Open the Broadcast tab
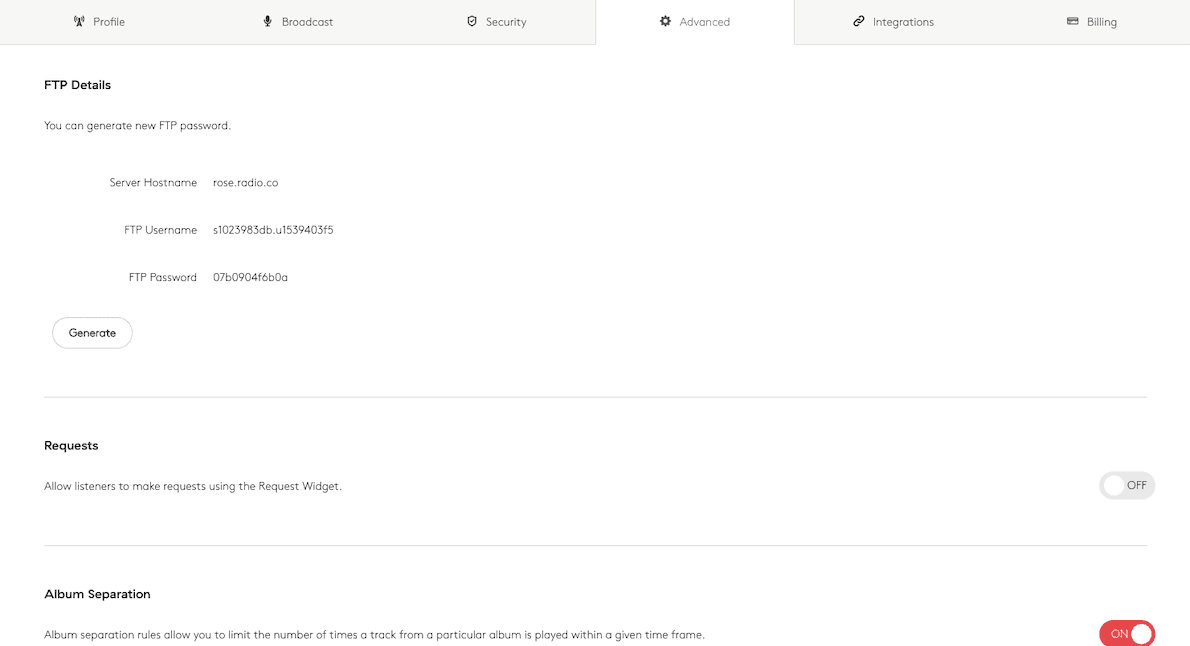The image size is (1190, 646). [x=307, y=22]
